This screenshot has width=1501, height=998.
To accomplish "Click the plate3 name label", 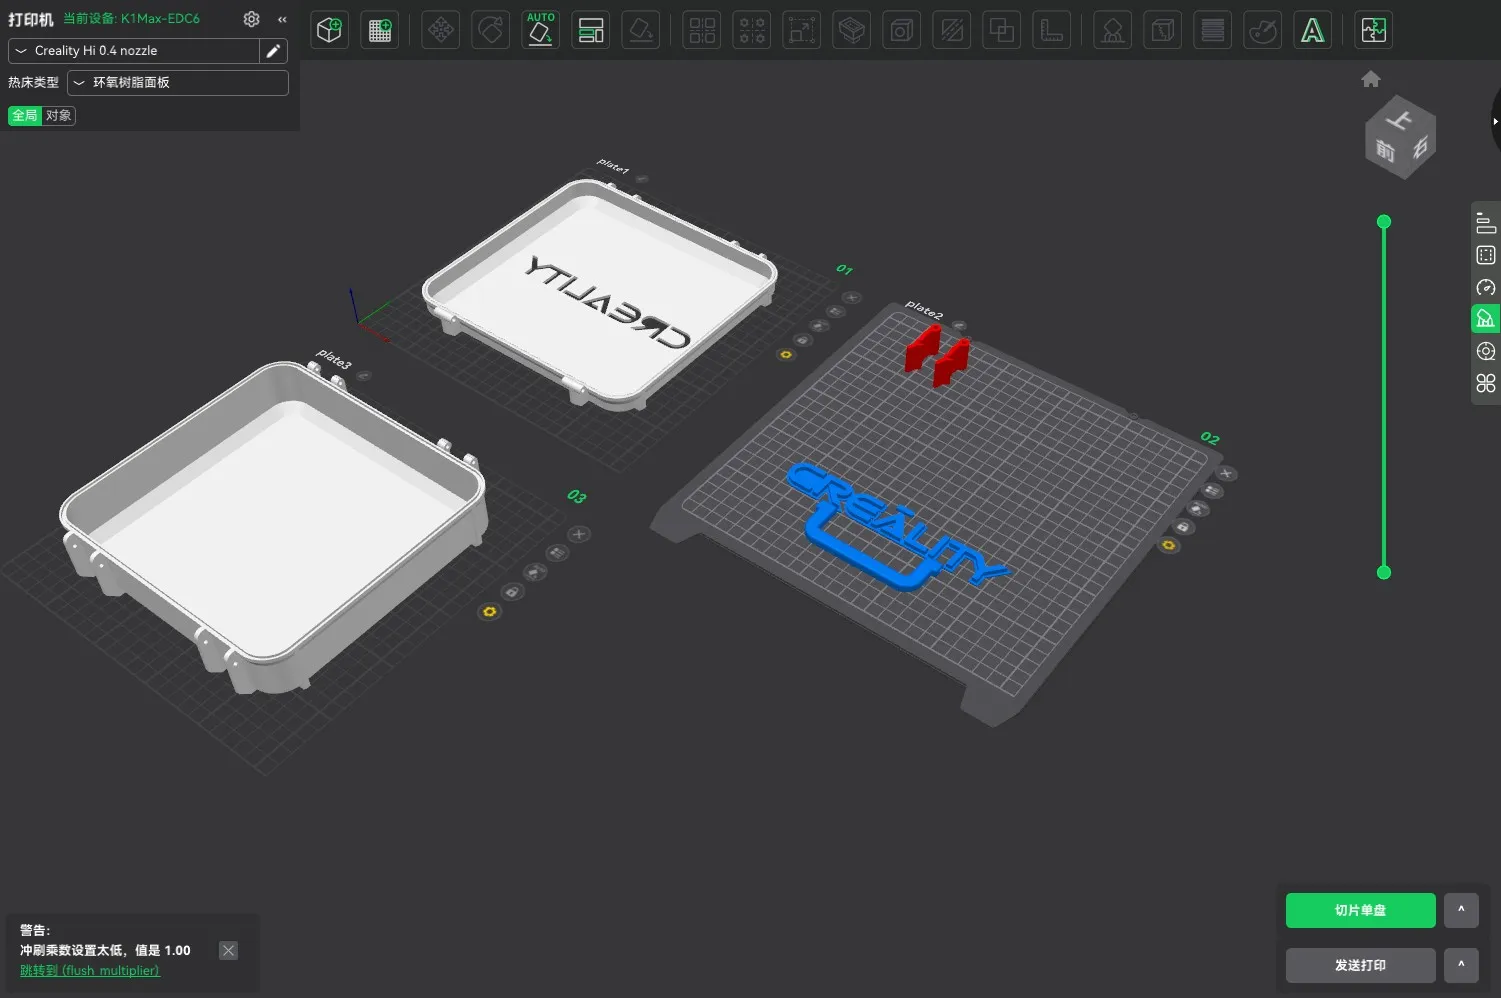I will (x=334, y=359).
